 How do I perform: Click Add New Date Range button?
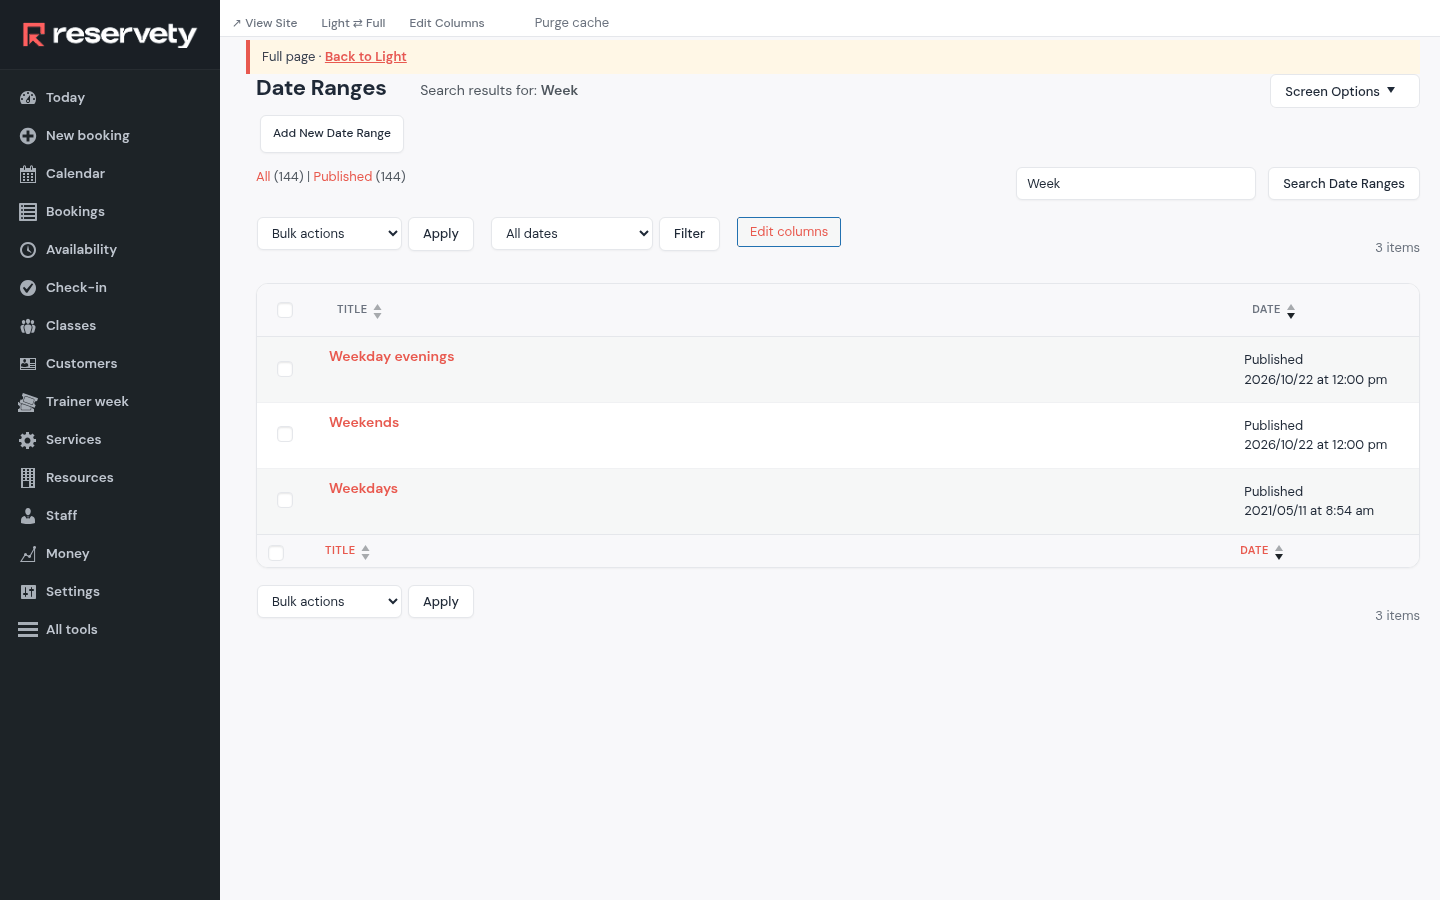(332, 134)
